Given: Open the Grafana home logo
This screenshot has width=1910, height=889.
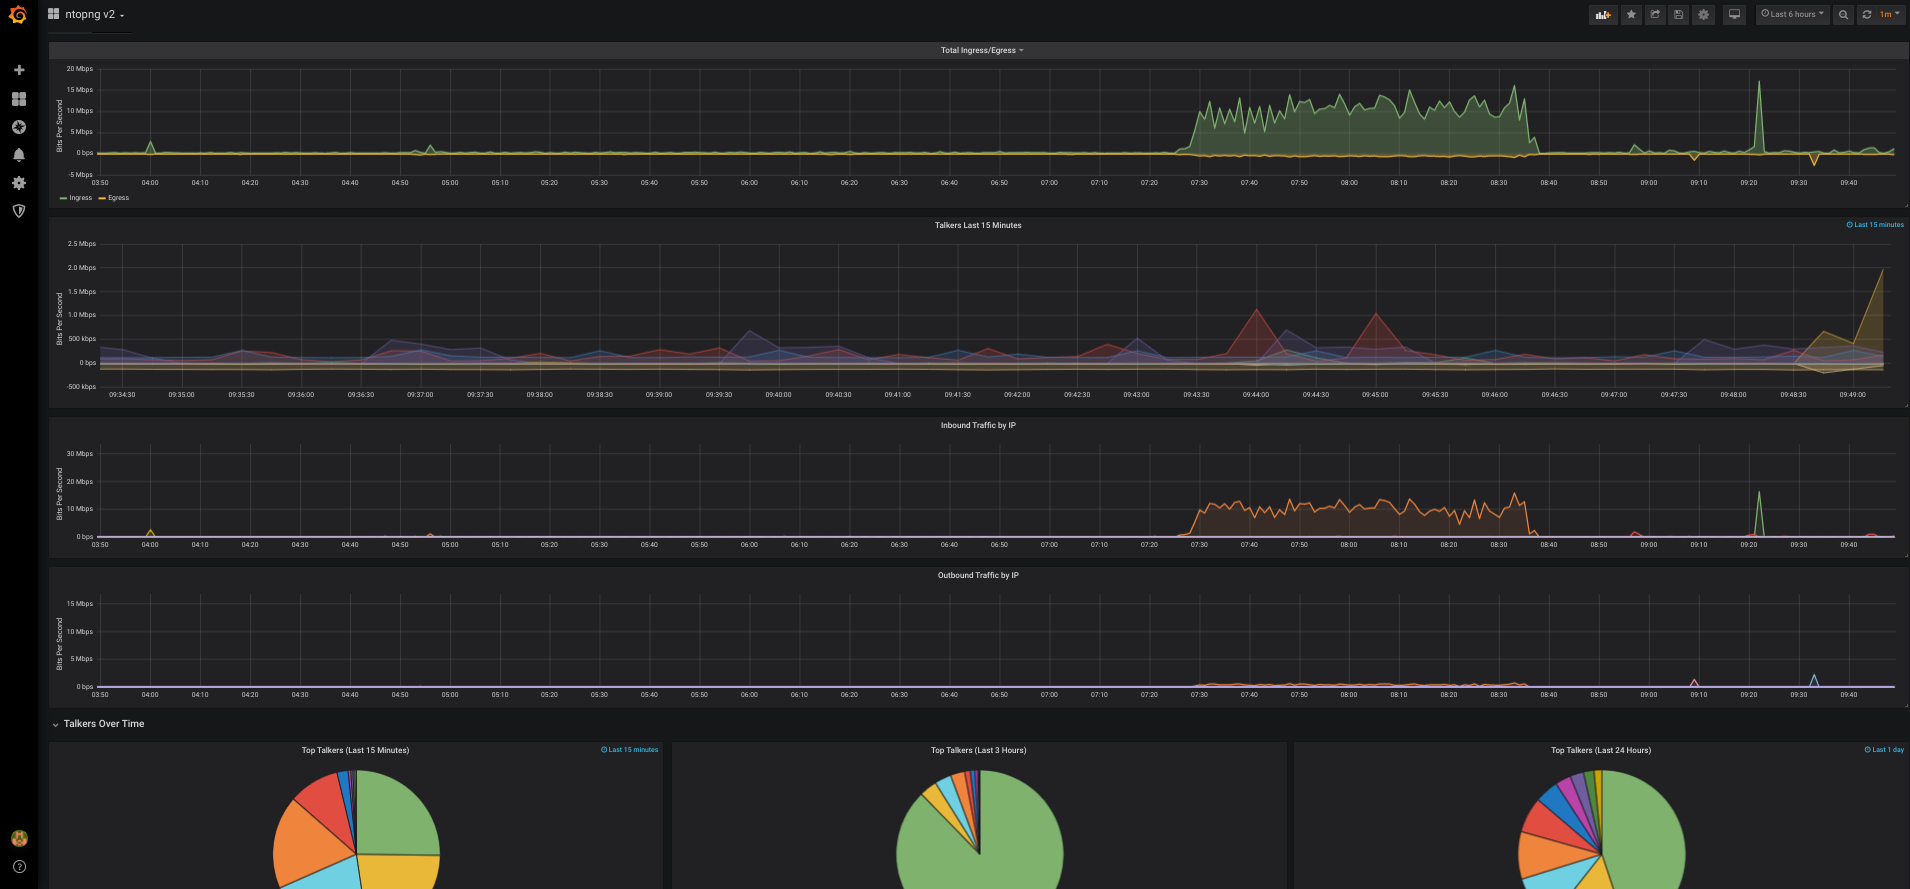Looking at the screenshot, I should (18, 14).
